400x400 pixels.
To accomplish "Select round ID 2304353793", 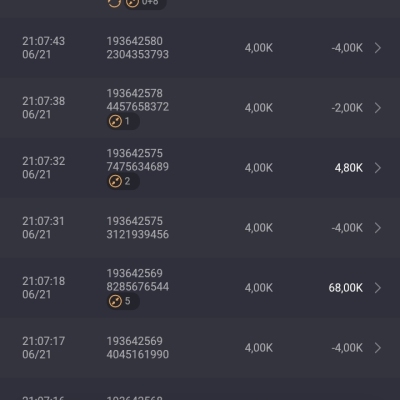I will (x=138, y=55).
